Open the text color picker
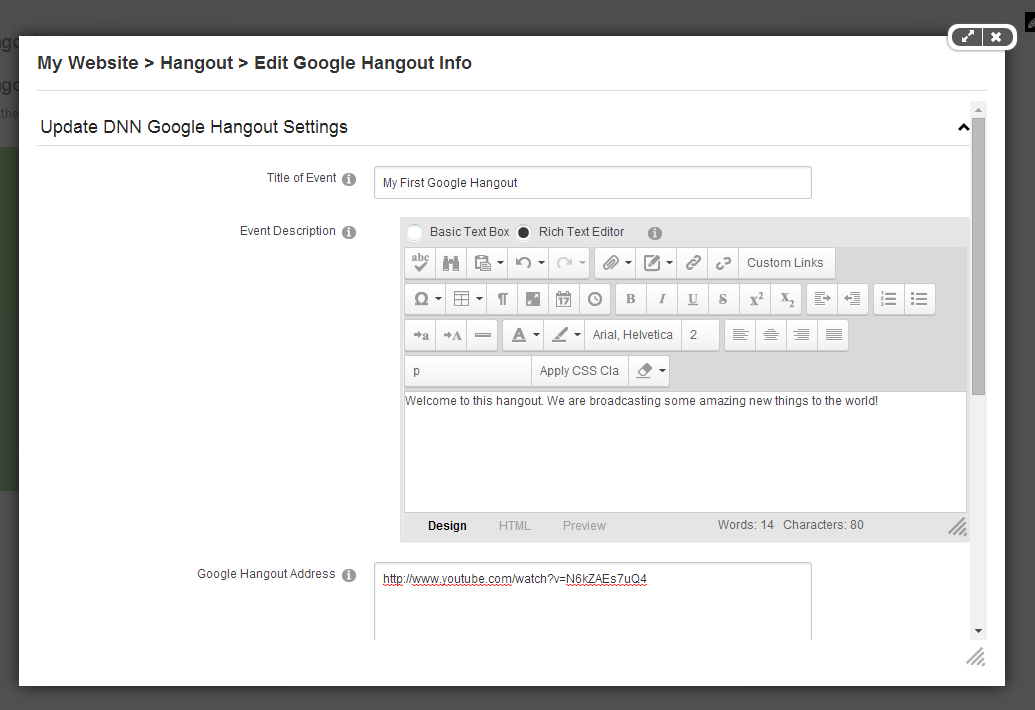Image resolution: width=1035 pixels, height=710 pixels. pos(519,335)
